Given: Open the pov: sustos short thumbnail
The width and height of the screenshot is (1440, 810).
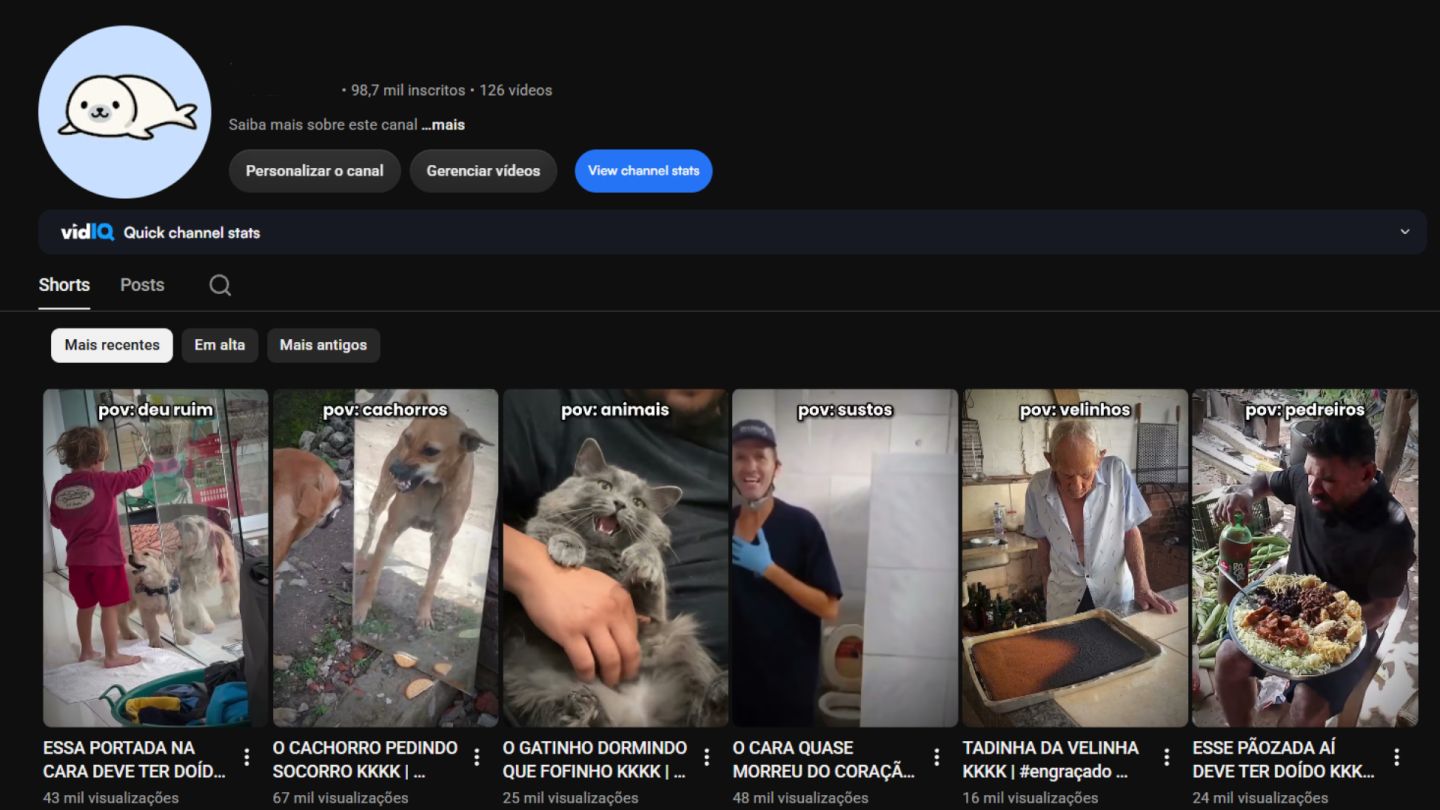Looking at the screenshot, I should 845,558.
